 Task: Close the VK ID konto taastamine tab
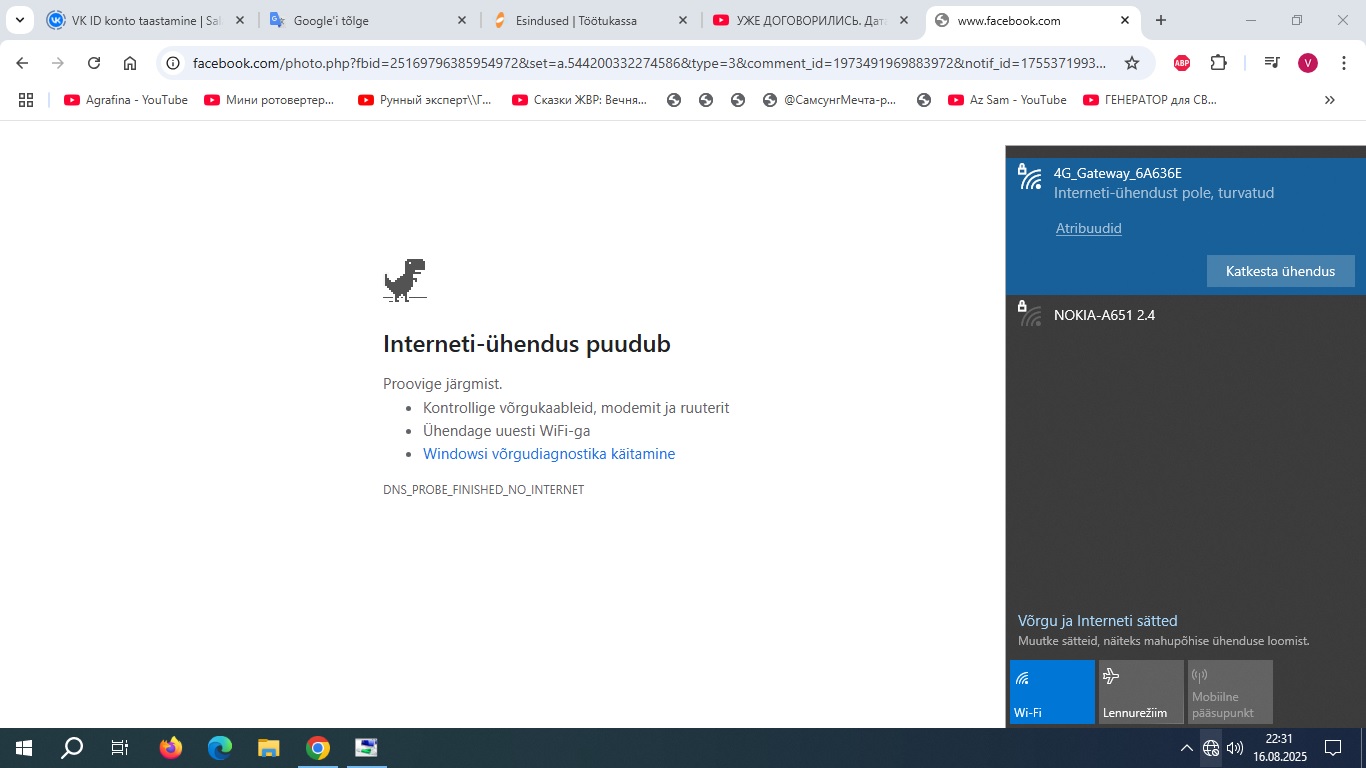[239, 20]
